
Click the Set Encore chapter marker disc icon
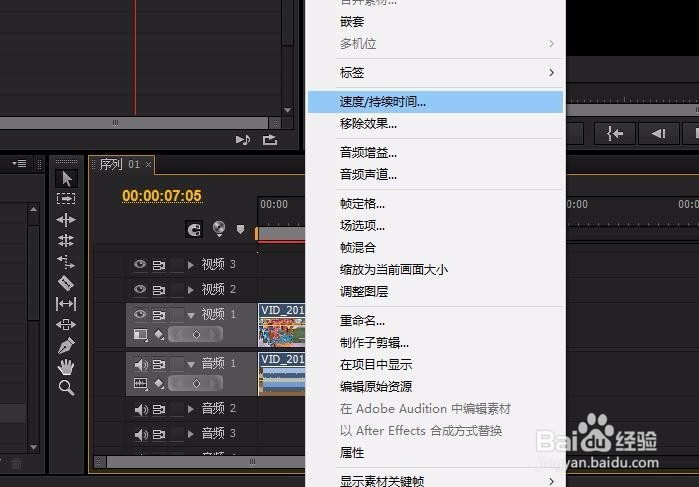tap(218, 228)
